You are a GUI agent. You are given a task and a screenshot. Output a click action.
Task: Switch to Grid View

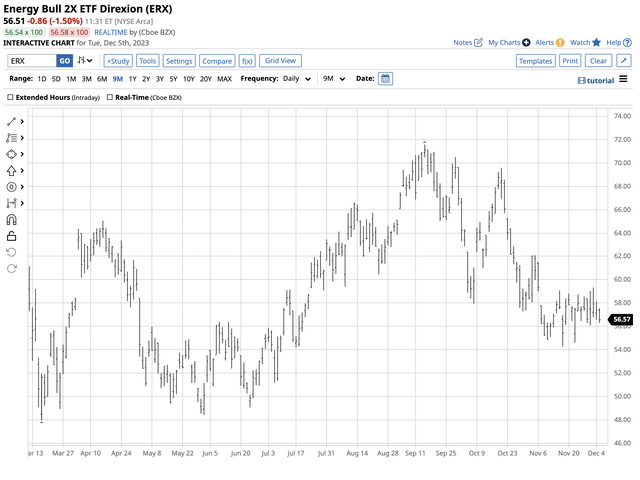pos(280,60)
